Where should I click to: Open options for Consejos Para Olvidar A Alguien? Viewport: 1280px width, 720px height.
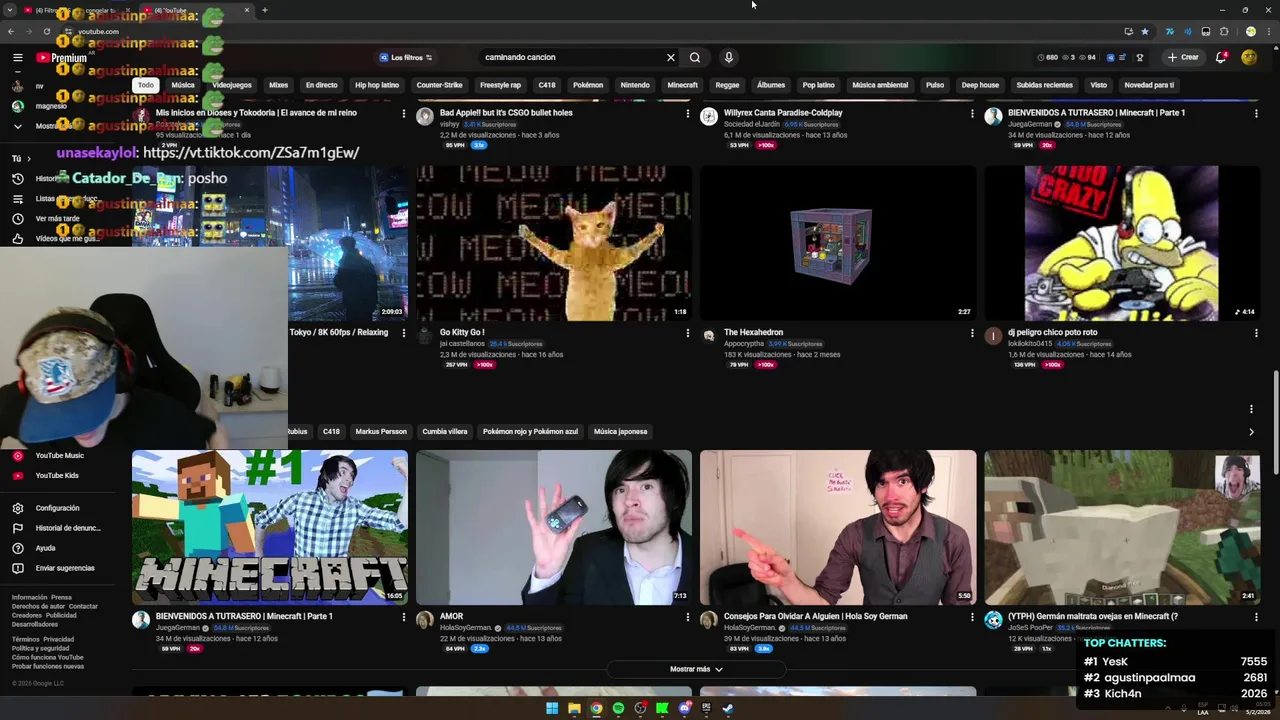pos(971,617)
